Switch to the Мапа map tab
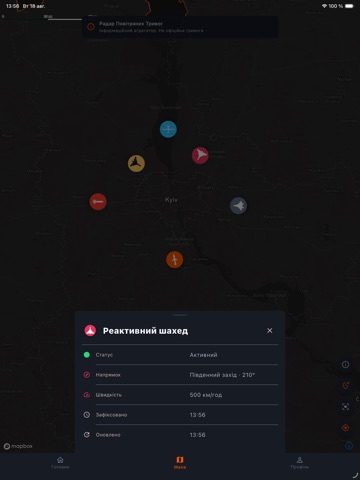This screenshot has height=480, width=360. pyautogui.click(x=180, y=463)
